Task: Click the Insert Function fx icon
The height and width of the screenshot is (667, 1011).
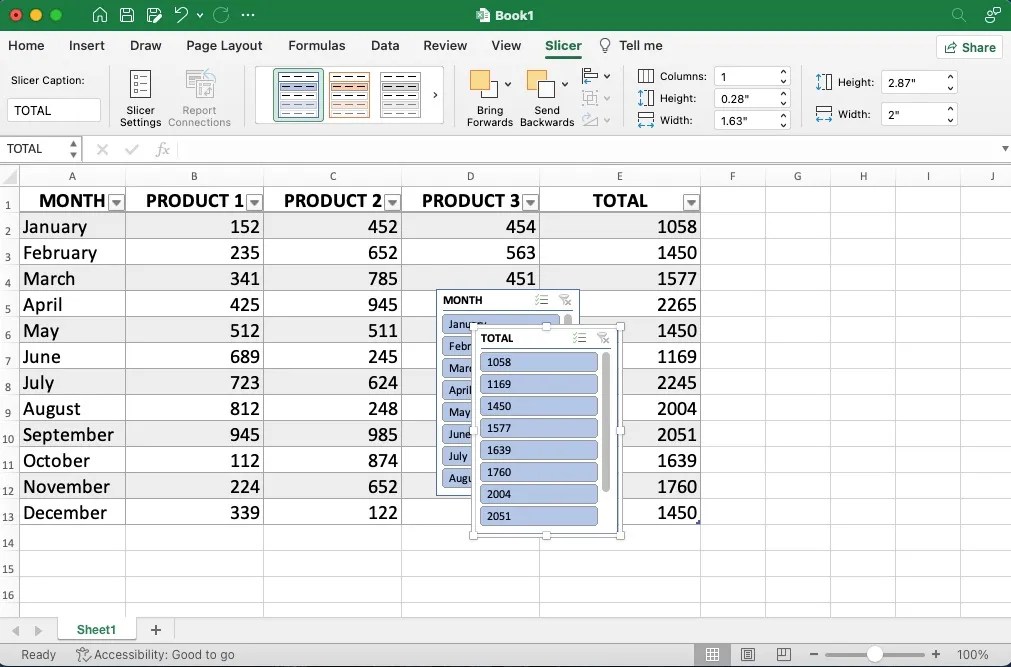Action: [x=163, y=148]
